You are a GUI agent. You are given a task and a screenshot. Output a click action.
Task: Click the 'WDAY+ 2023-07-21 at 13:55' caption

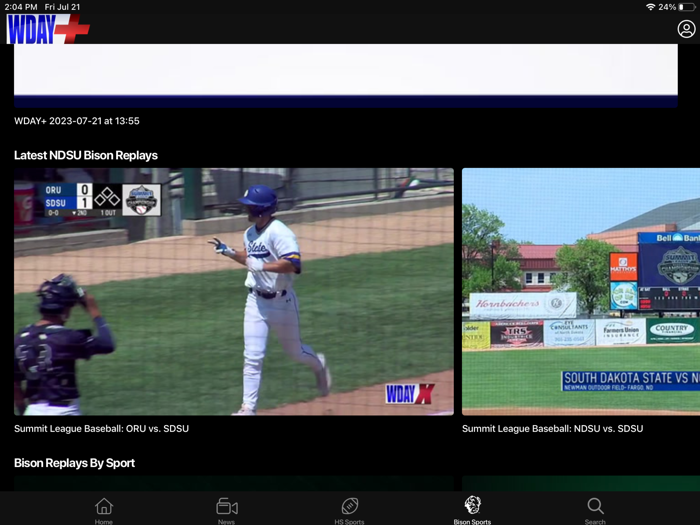[77, 121]
